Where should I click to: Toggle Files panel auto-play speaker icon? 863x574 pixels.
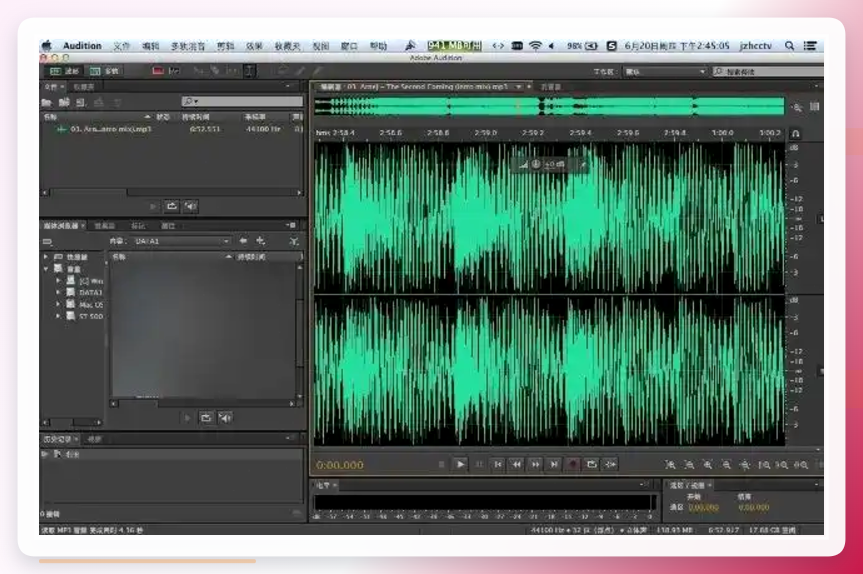[x=190, y=206]
